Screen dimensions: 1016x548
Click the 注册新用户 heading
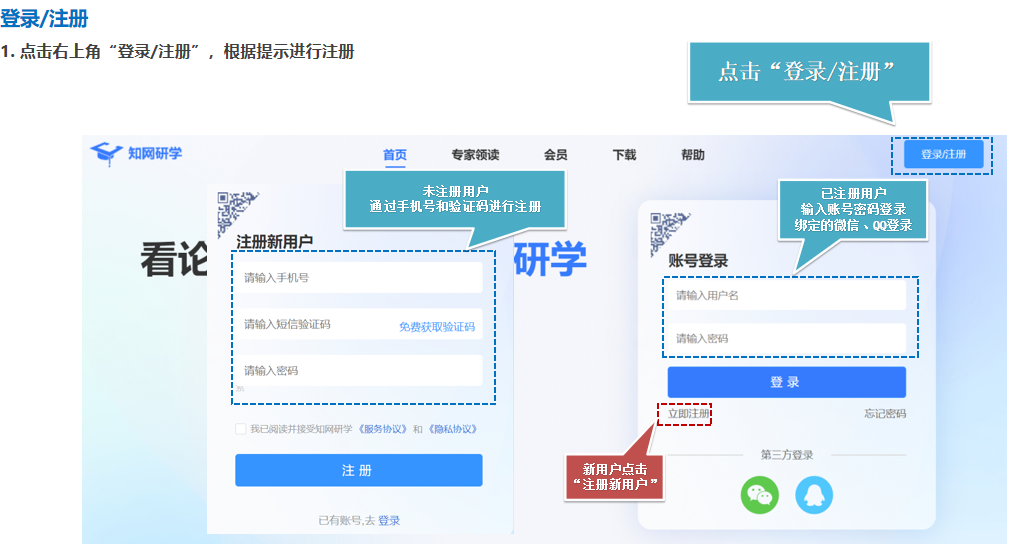[274, 242]
